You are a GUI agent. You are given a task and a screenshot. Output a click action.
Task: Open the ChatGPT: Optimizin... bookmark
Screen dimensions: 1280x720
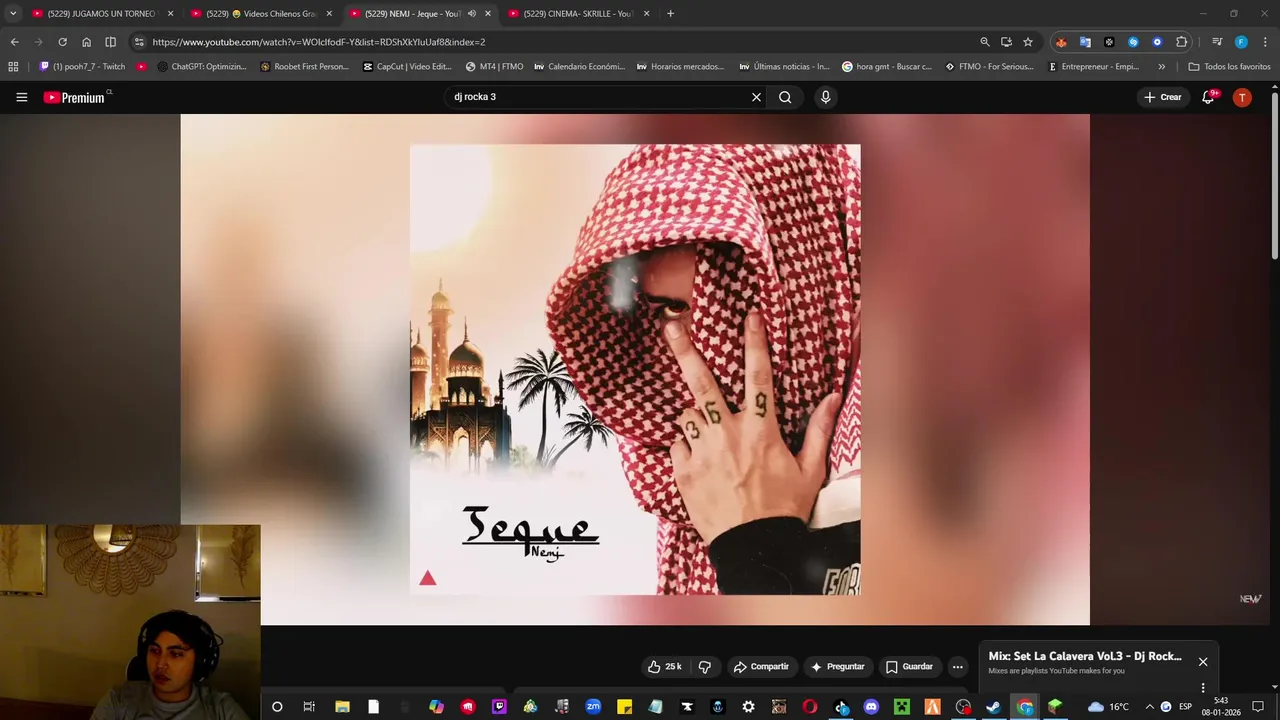pos(202,67)
